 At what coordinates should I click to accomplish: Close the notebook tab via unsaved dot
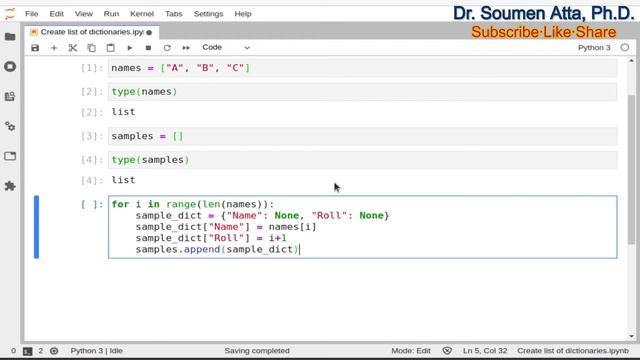[x=149, y=32]
